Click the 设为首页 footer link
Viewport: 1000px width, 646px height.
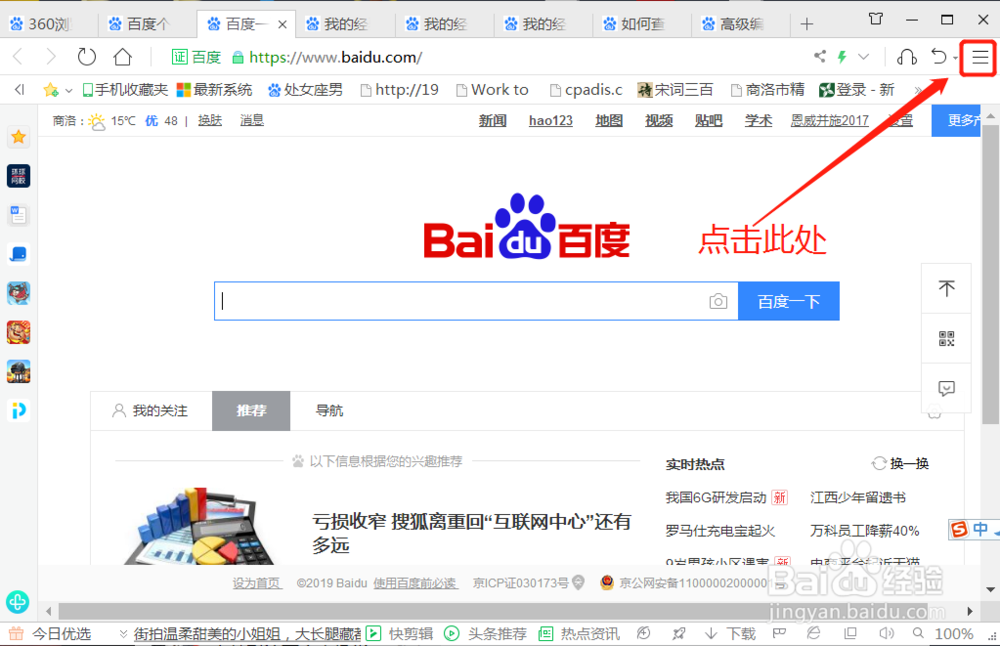point(256,583)
